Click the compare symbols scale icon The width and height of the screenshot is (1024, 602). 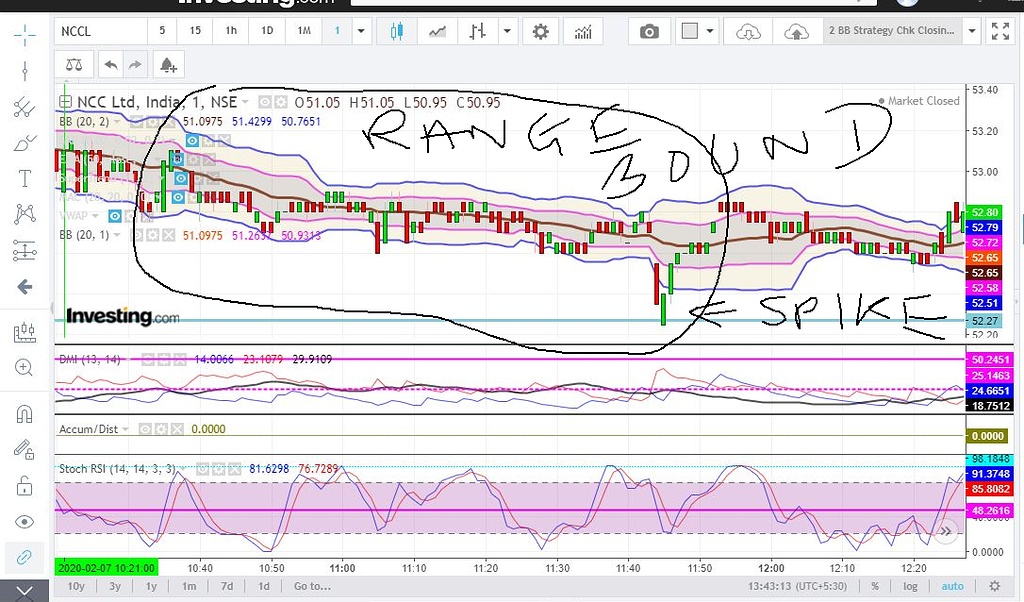click(x=74, y=65)
